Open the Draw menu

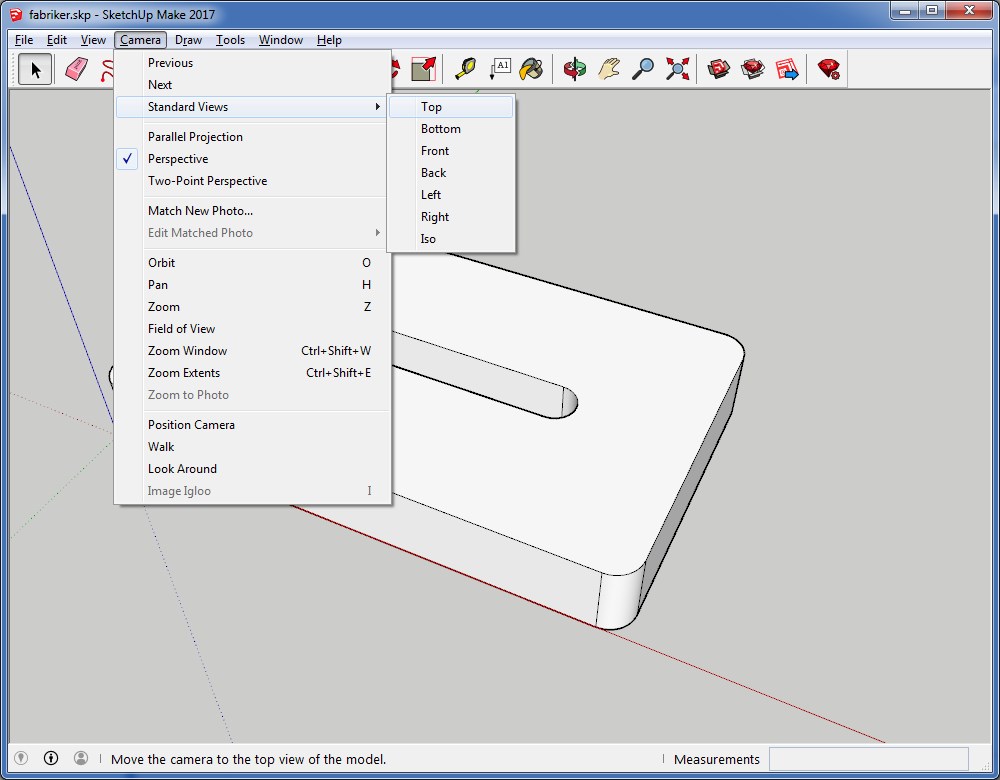click(x=186, y=40)
